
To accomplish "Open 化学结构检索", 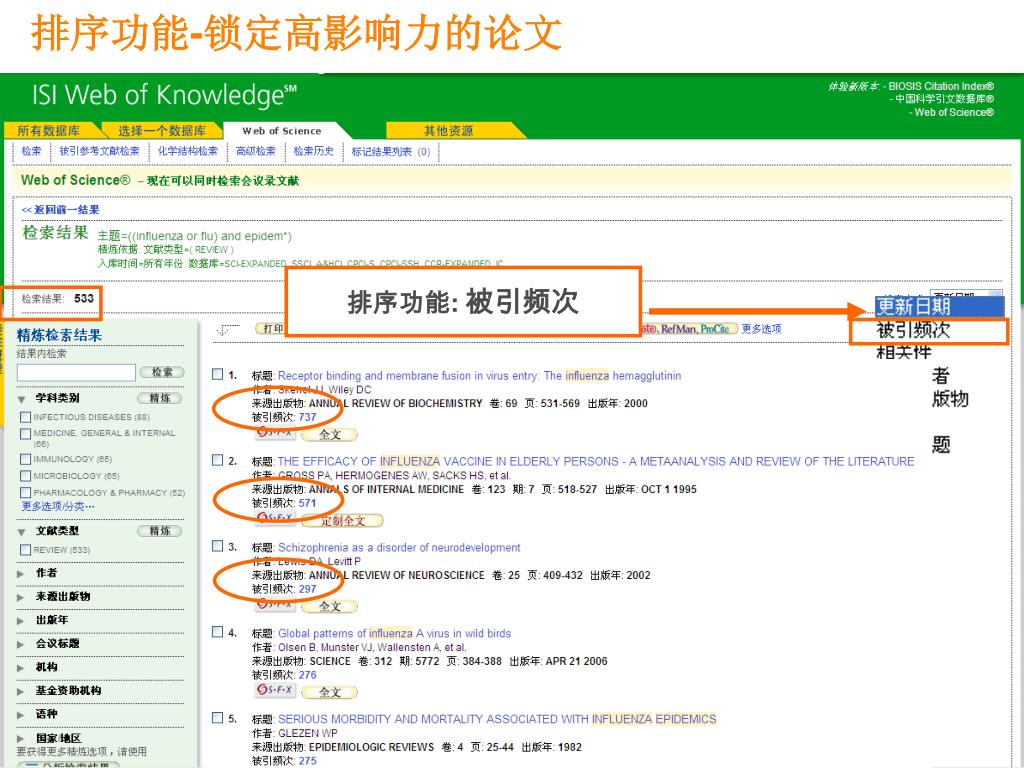I will tap(187, 151).
